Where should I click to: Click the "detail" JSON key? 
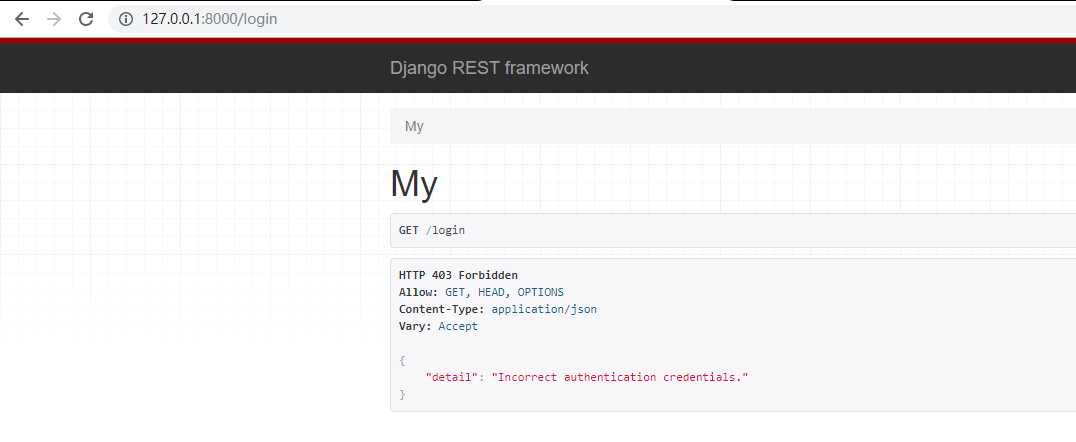pyautogui.click(x=452, y=377)
